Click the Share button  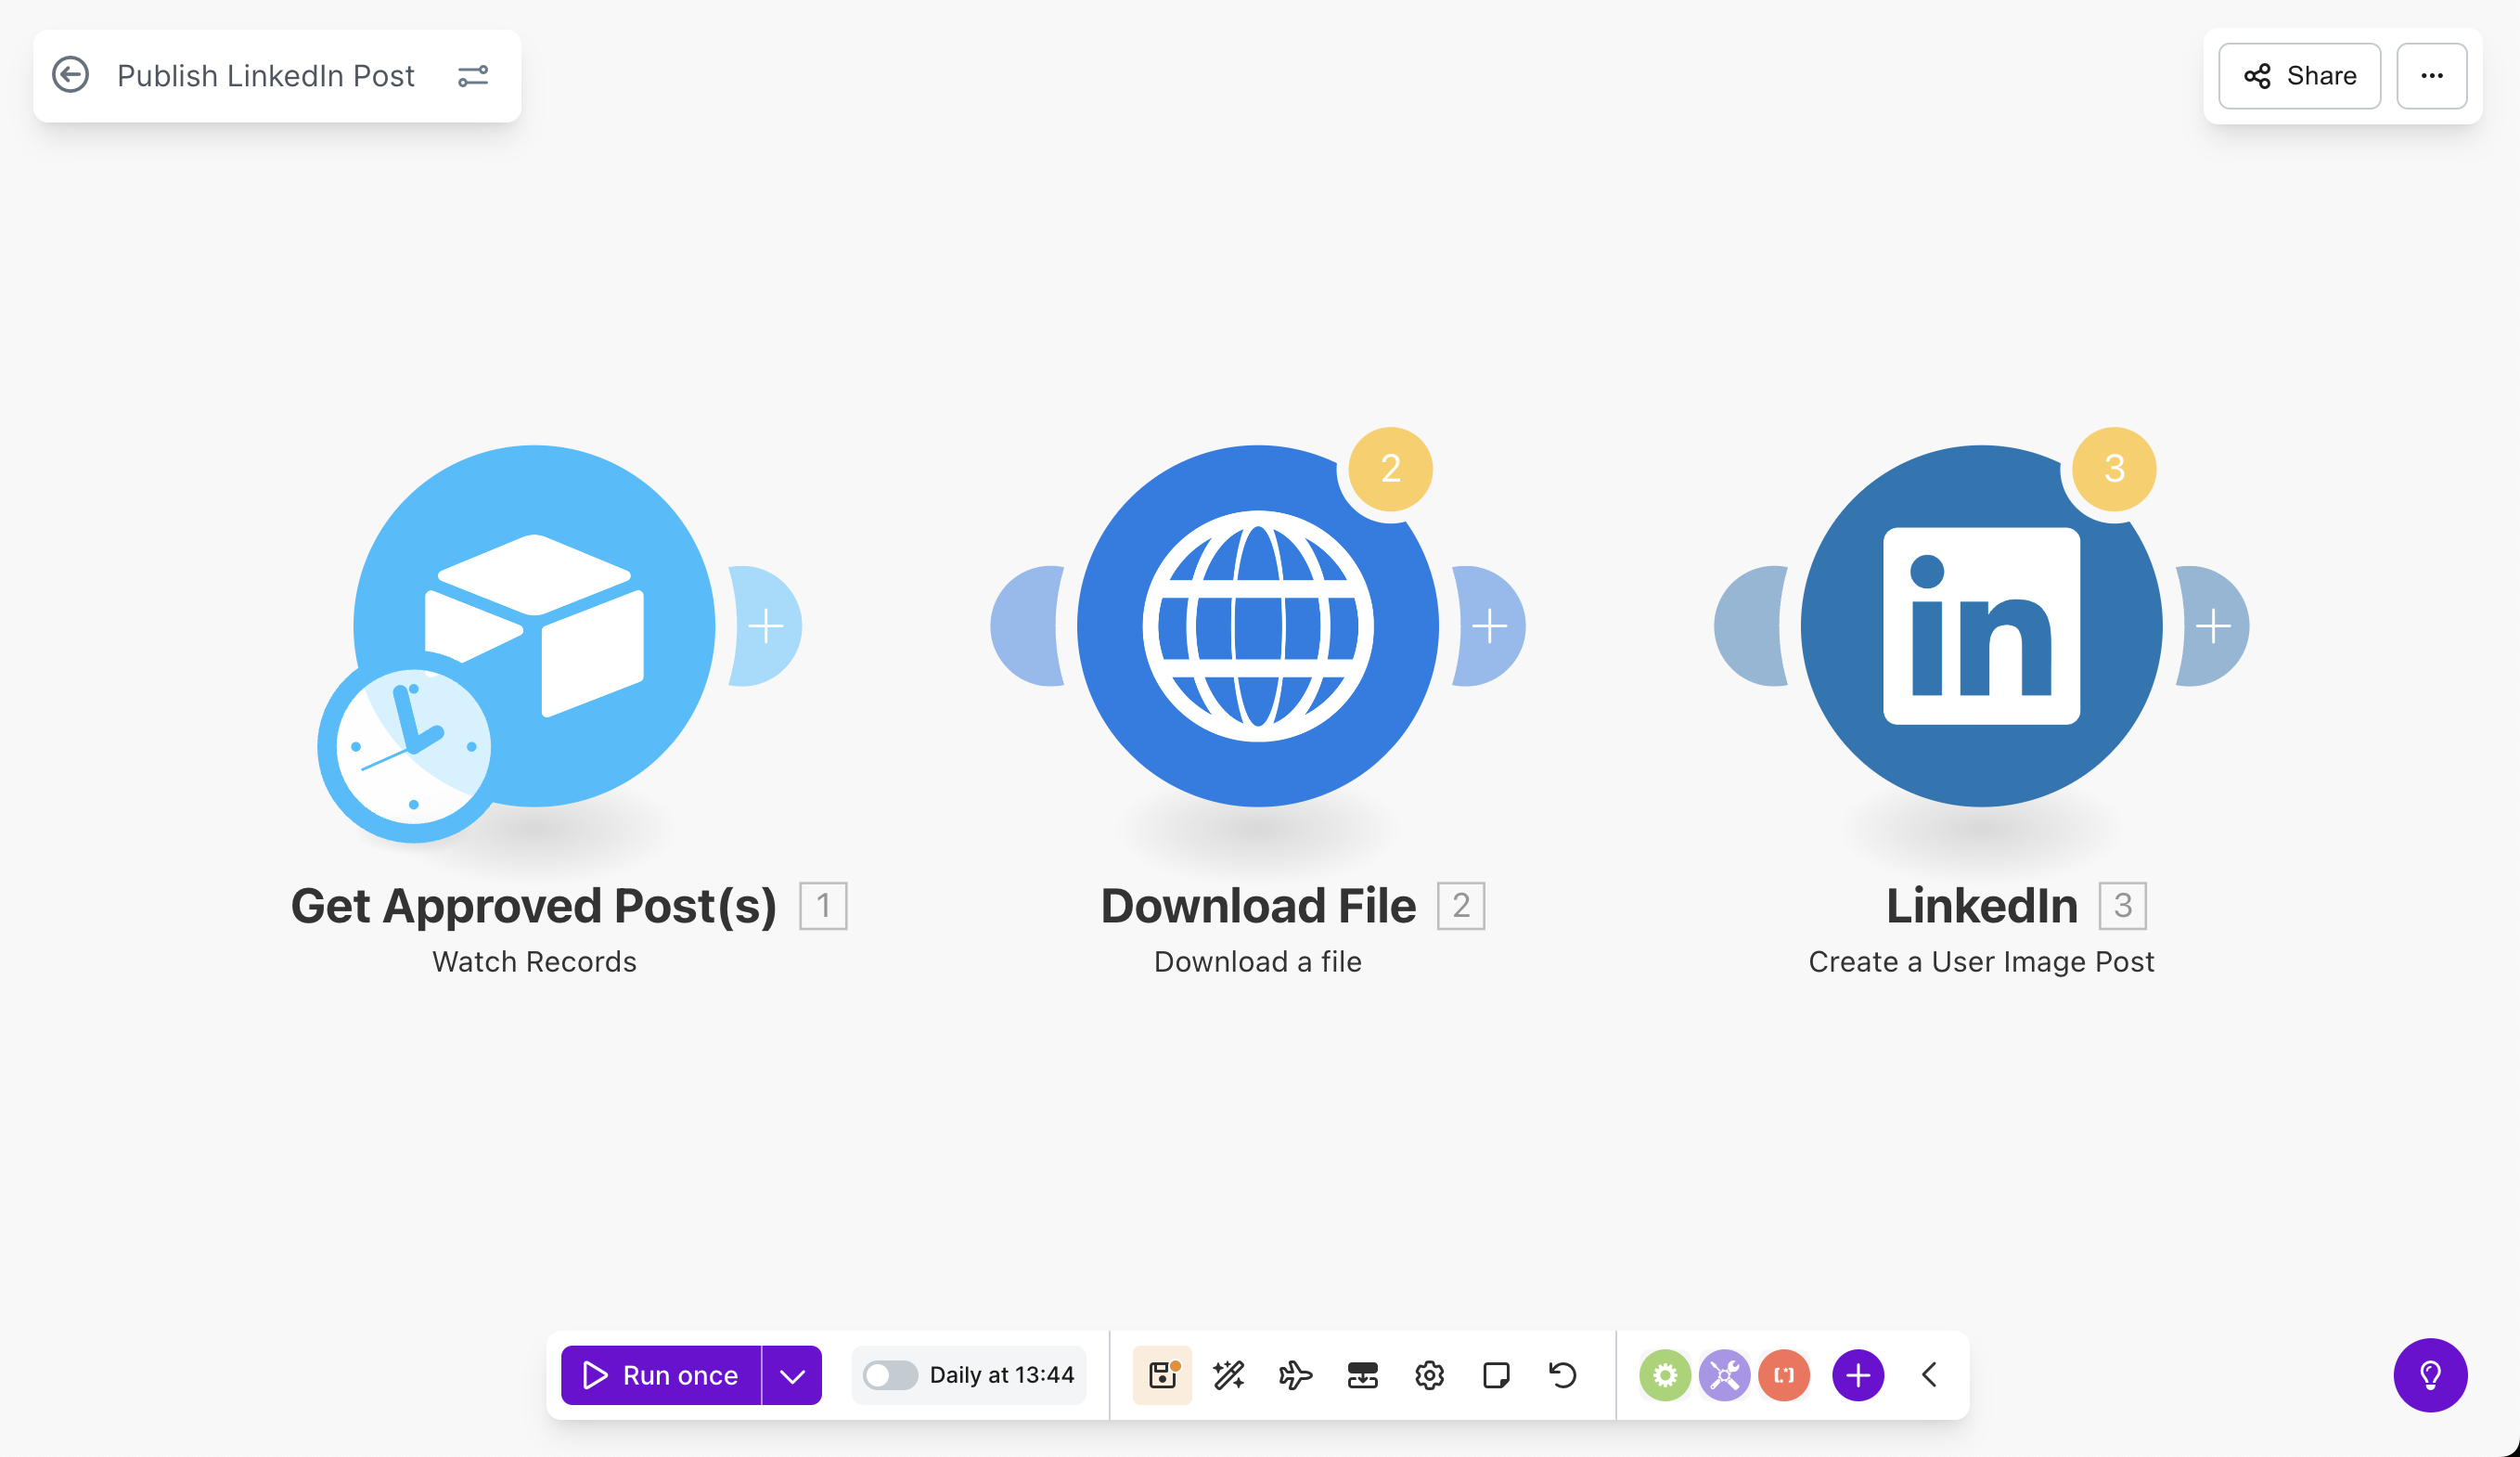tap(2299, 76)
